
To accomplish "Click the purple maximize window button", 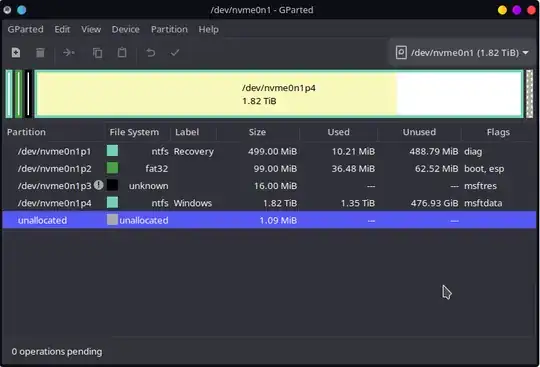I will [x=517, y=10].
